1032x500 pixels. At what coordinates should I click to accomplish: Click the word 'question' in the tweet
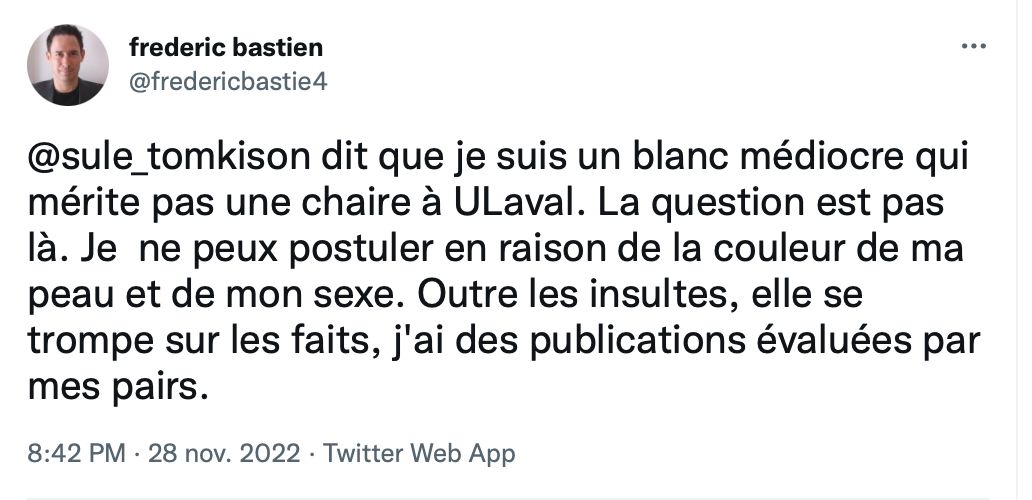click(x=731, y=205)
